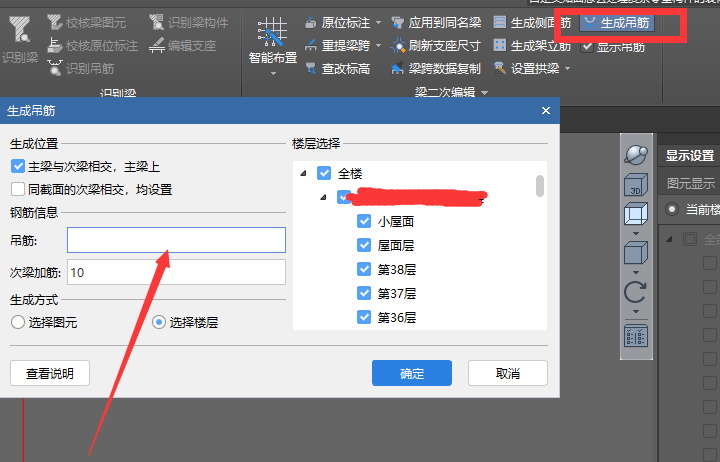This screenshot has height=462, width=720.
Task: Select the 选择楼层 radio button
Action: [x=159, y=322]
